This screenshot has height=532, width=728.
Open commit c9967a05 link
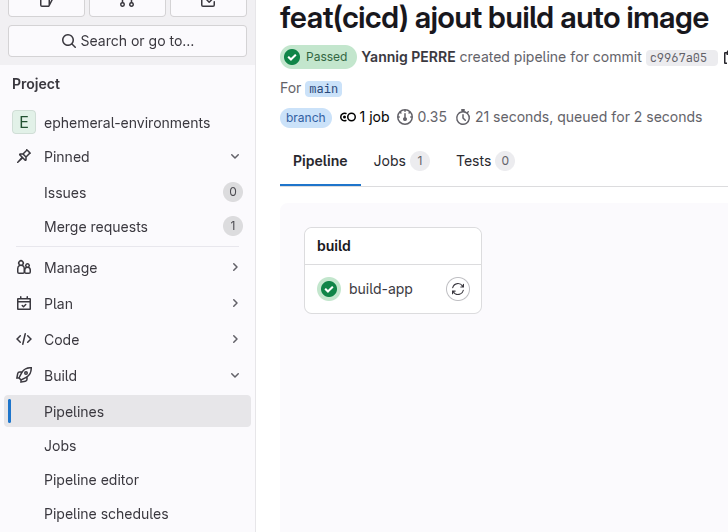[x=678, y=58]
